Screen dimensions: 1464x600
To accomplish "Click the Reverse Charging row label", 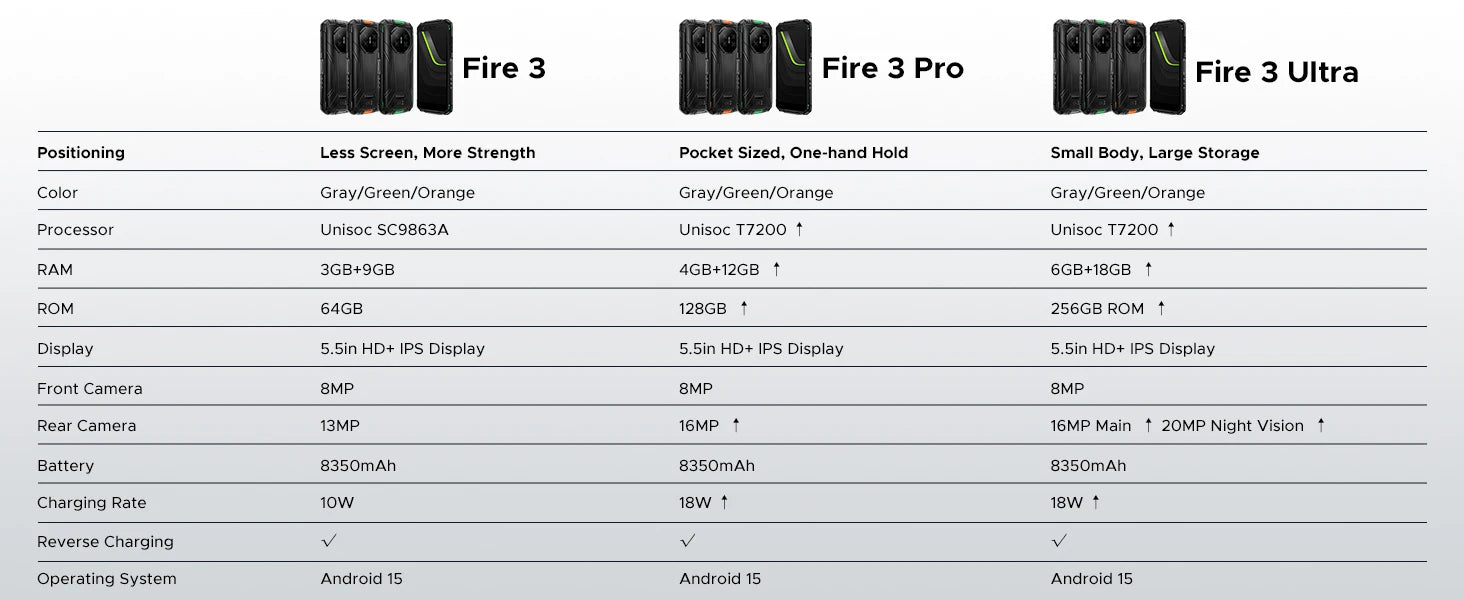I will 105,542.
